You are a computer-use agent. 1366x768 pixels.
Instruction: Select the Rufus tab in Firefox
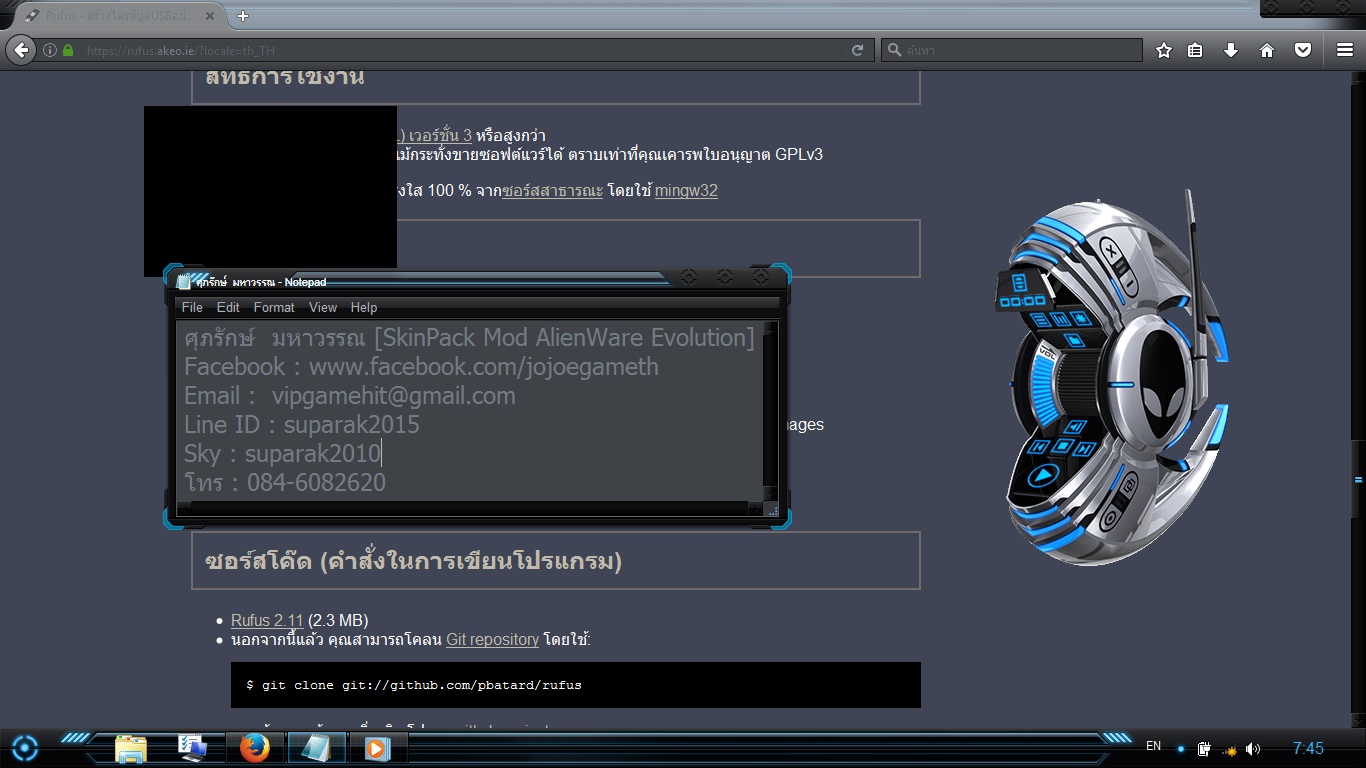[x=118, y=16]
